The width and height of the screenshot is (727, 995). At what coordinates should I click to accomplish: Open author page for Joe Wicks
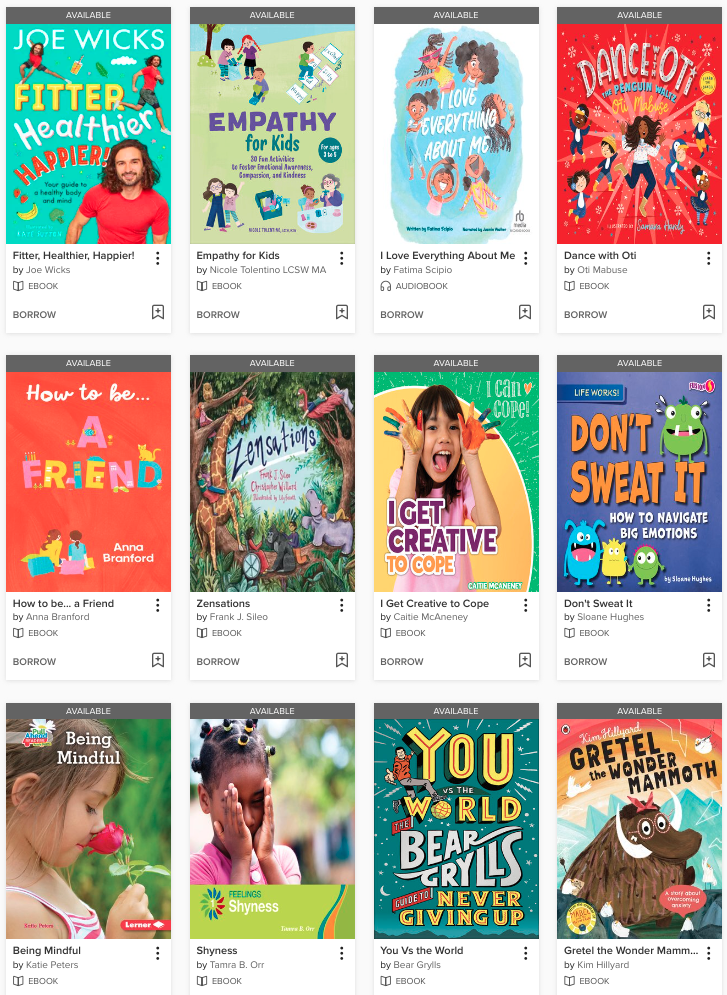[48, 270]
